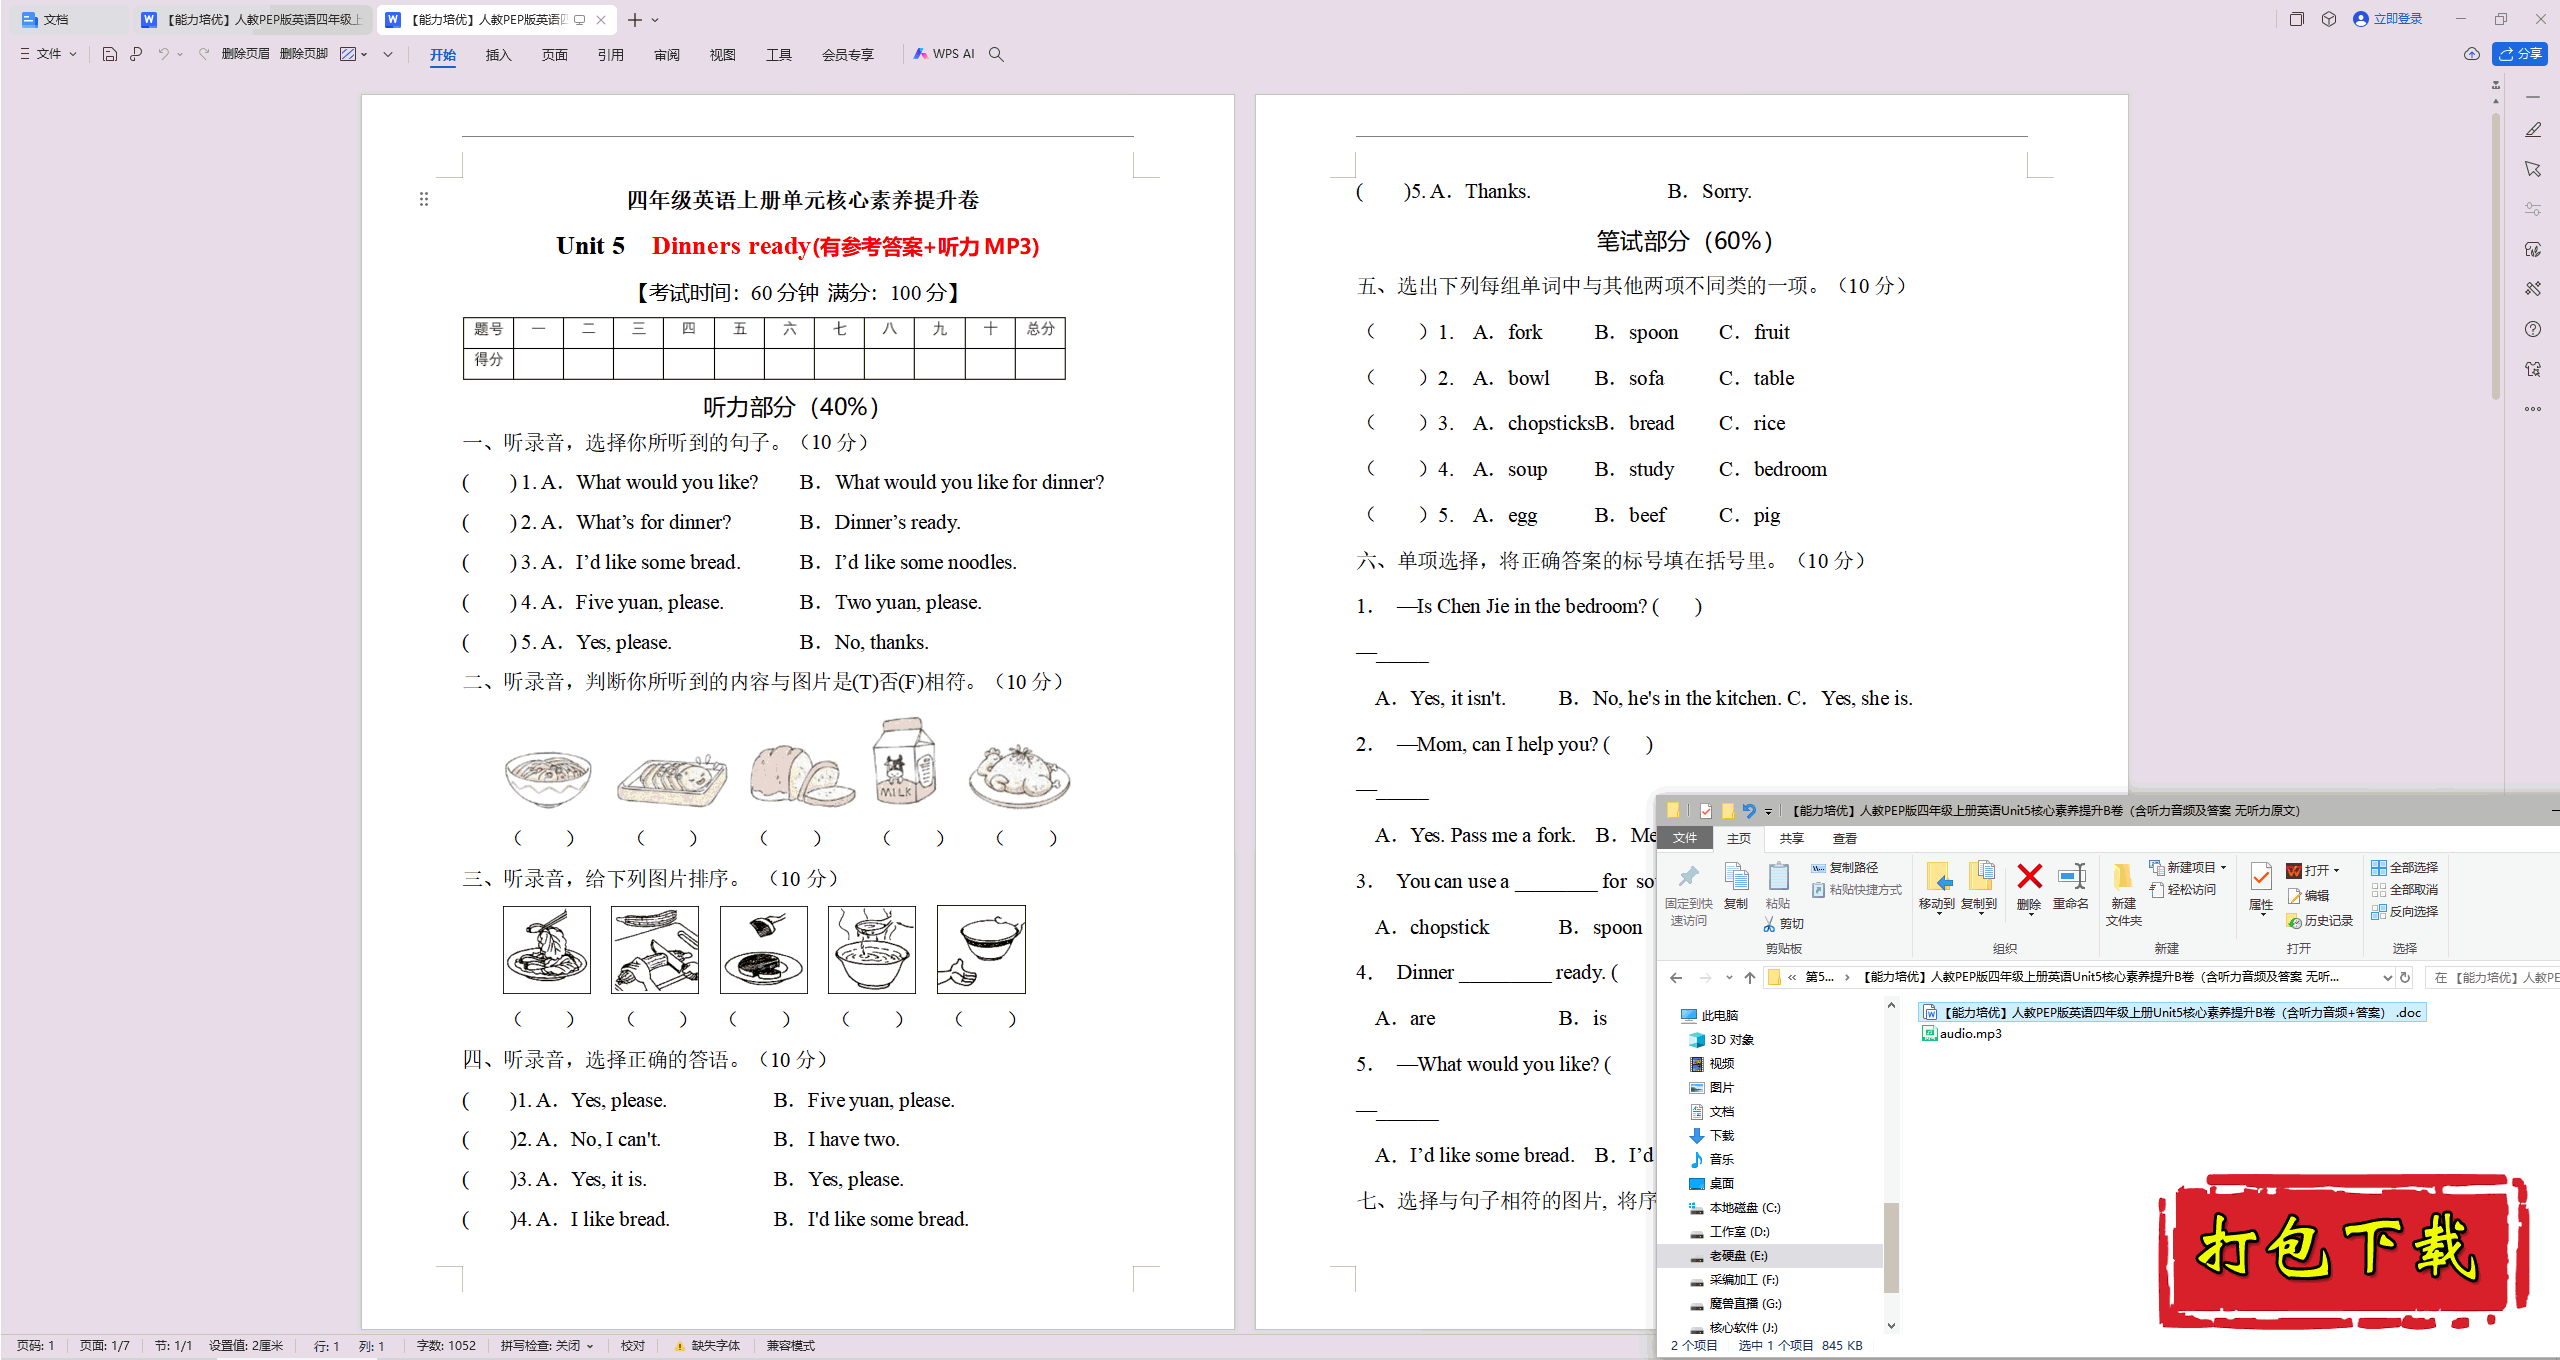Open the 引用 ribbon tab
This screenshot has height=1360, width=2560.
[x=610, y=55]
